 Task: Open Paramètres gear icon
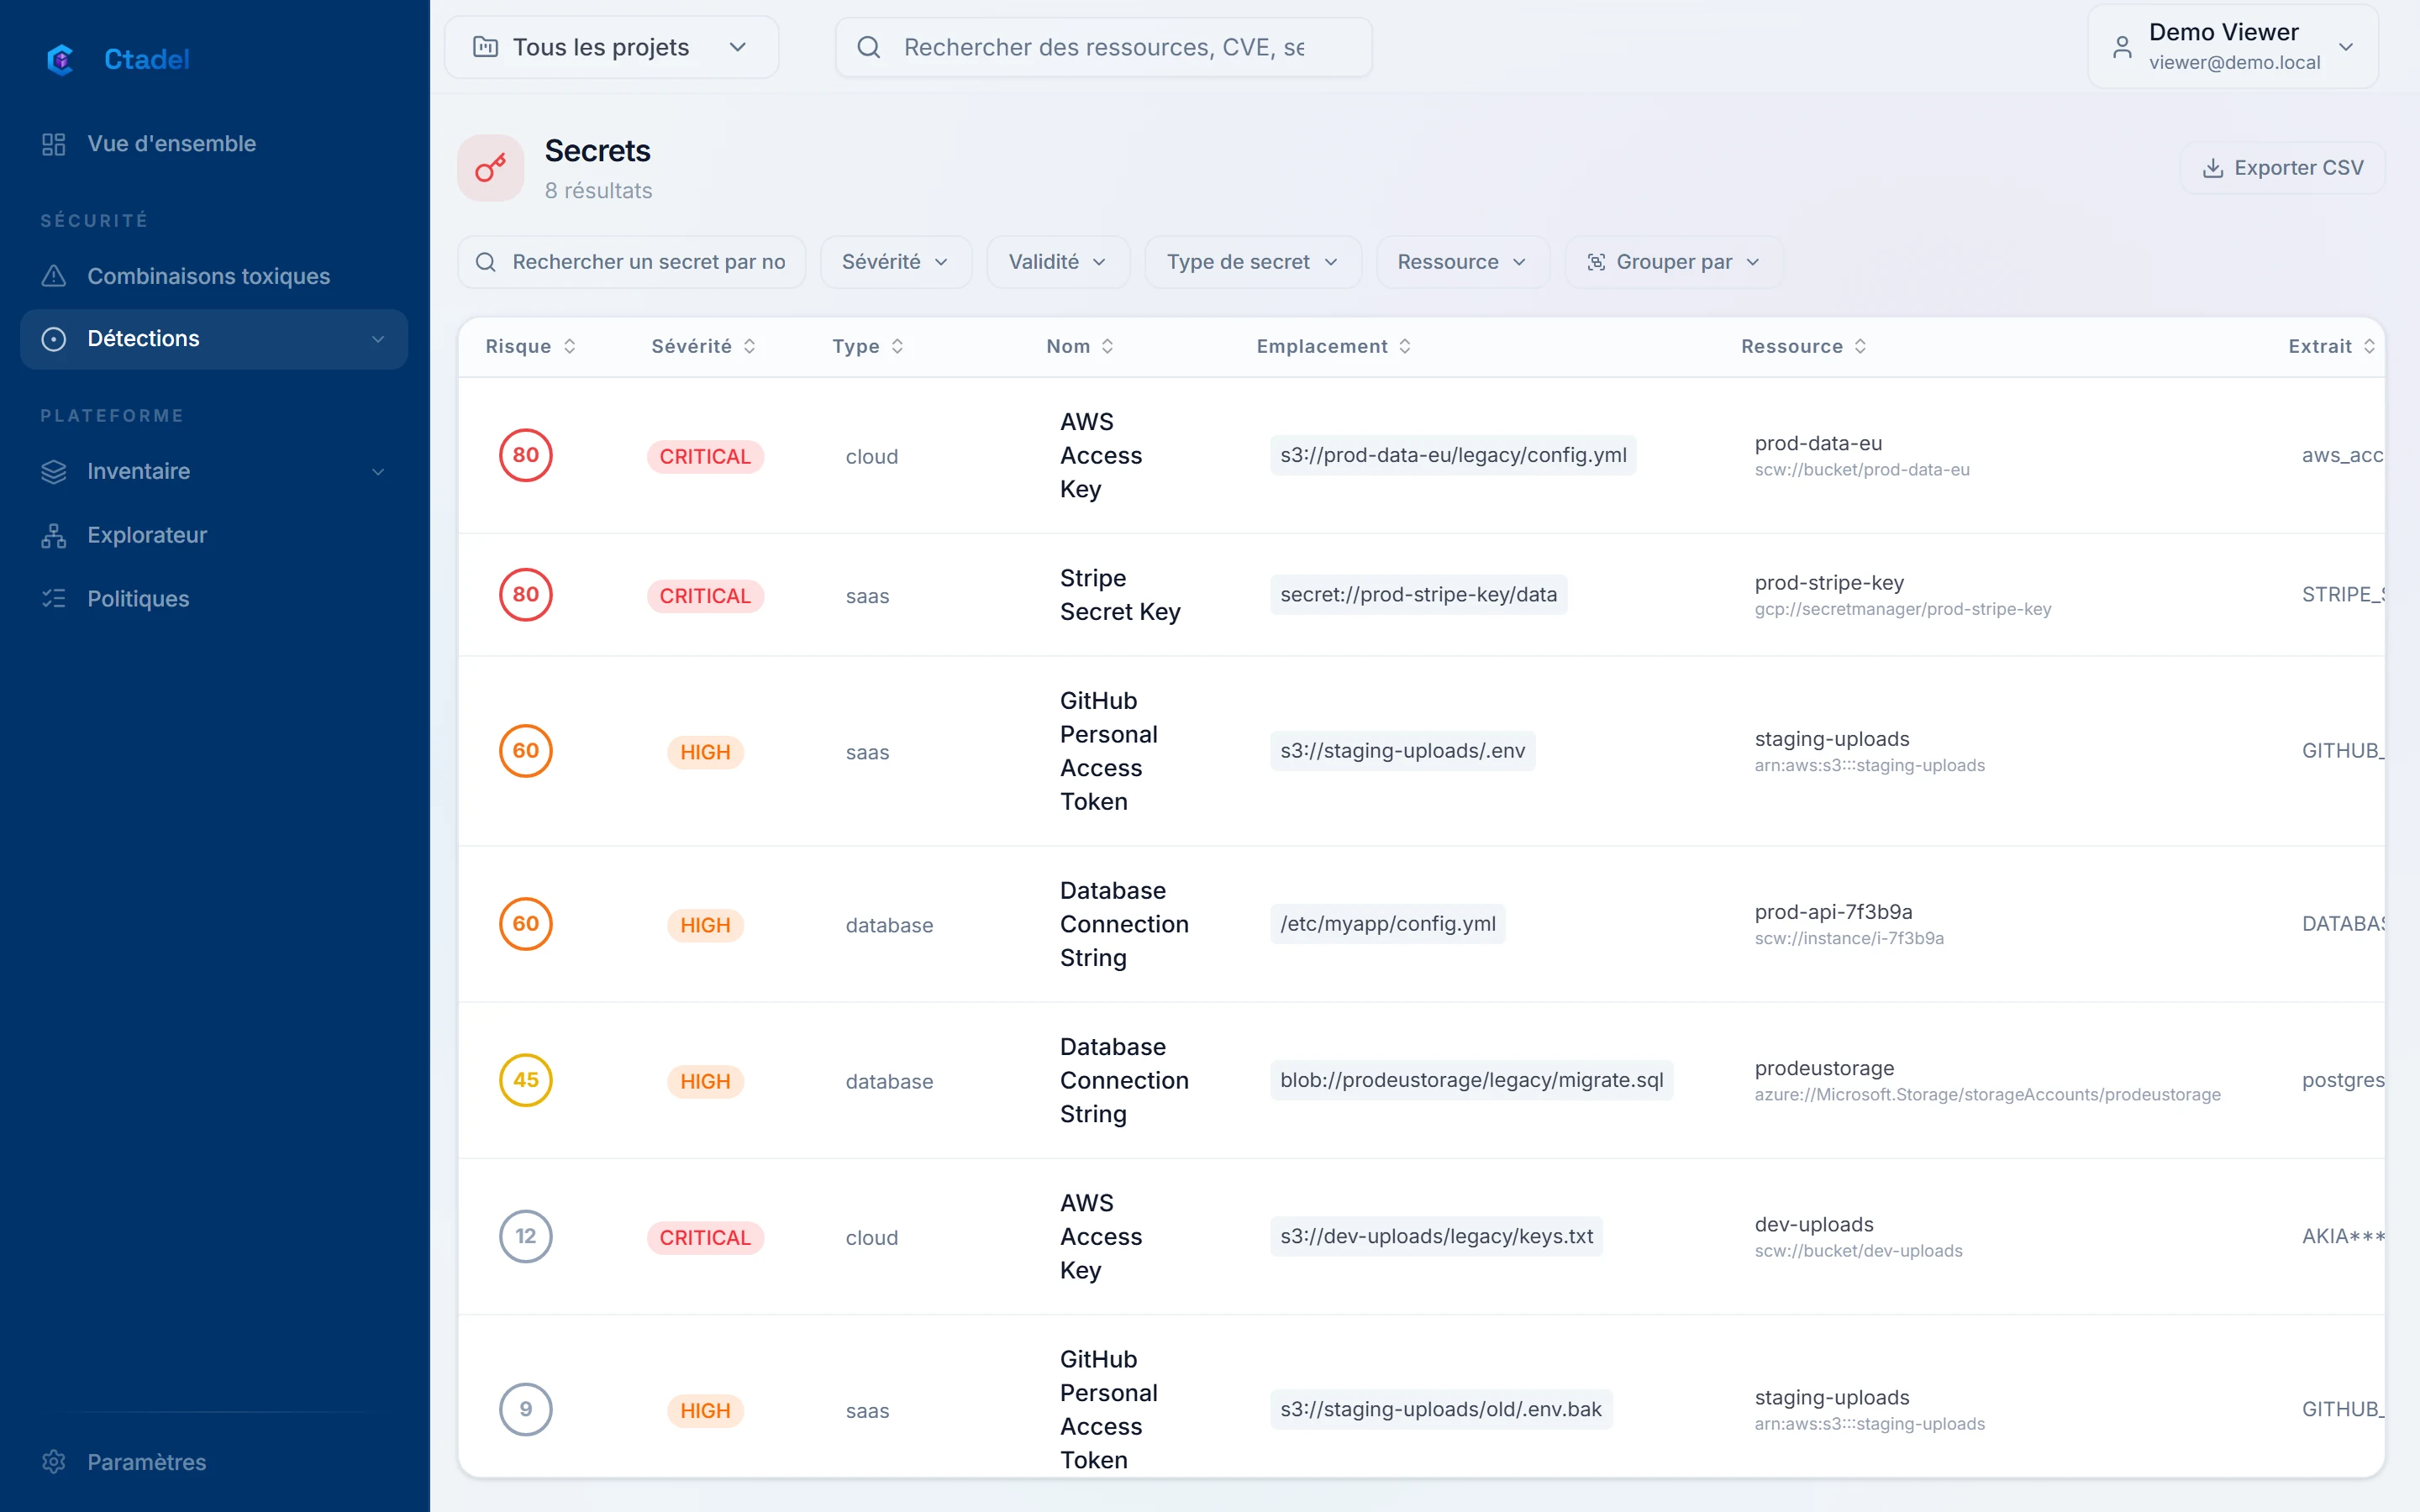coord(54,1461)
